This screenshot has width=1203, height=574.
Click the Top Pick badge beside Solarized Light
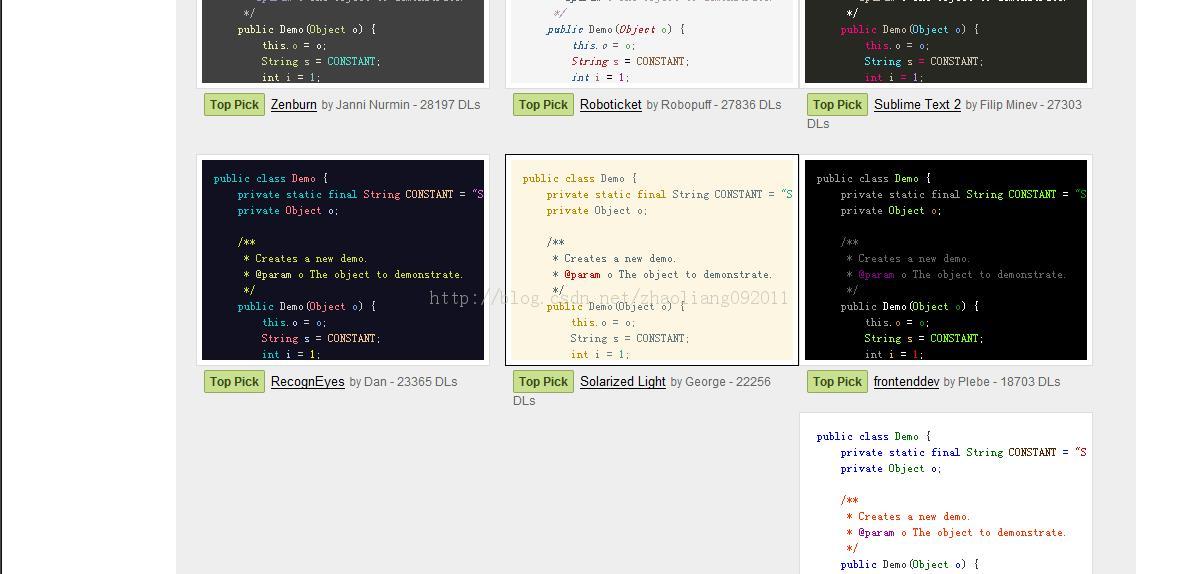pyautogui.click(x=543, y=382)
